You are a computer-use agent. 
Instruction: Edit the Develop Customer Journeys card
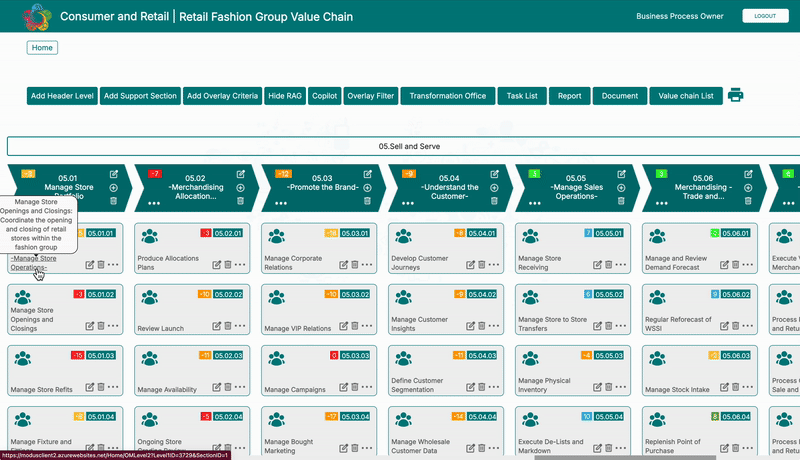[470, 265]
